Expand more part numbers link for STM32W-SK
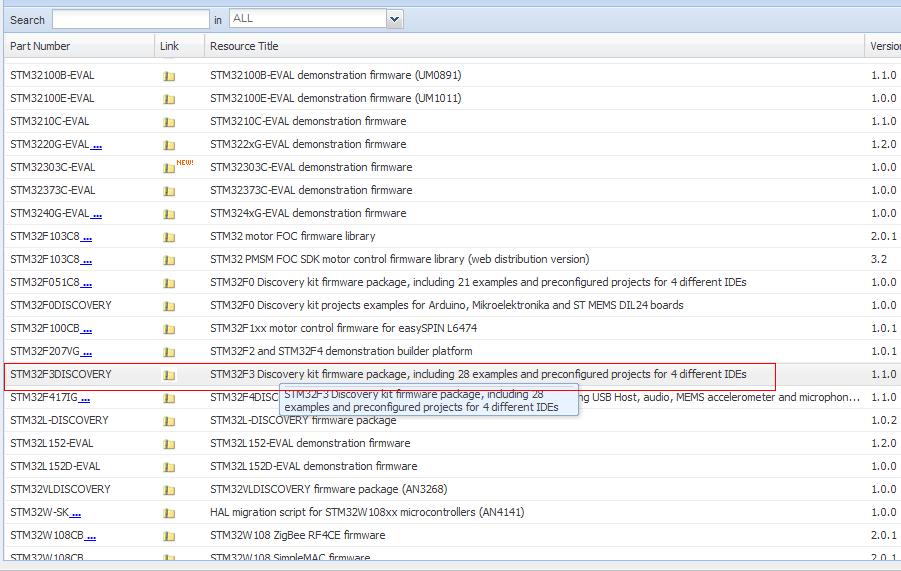This screenshot has width=901, height=571. [76, 513]
